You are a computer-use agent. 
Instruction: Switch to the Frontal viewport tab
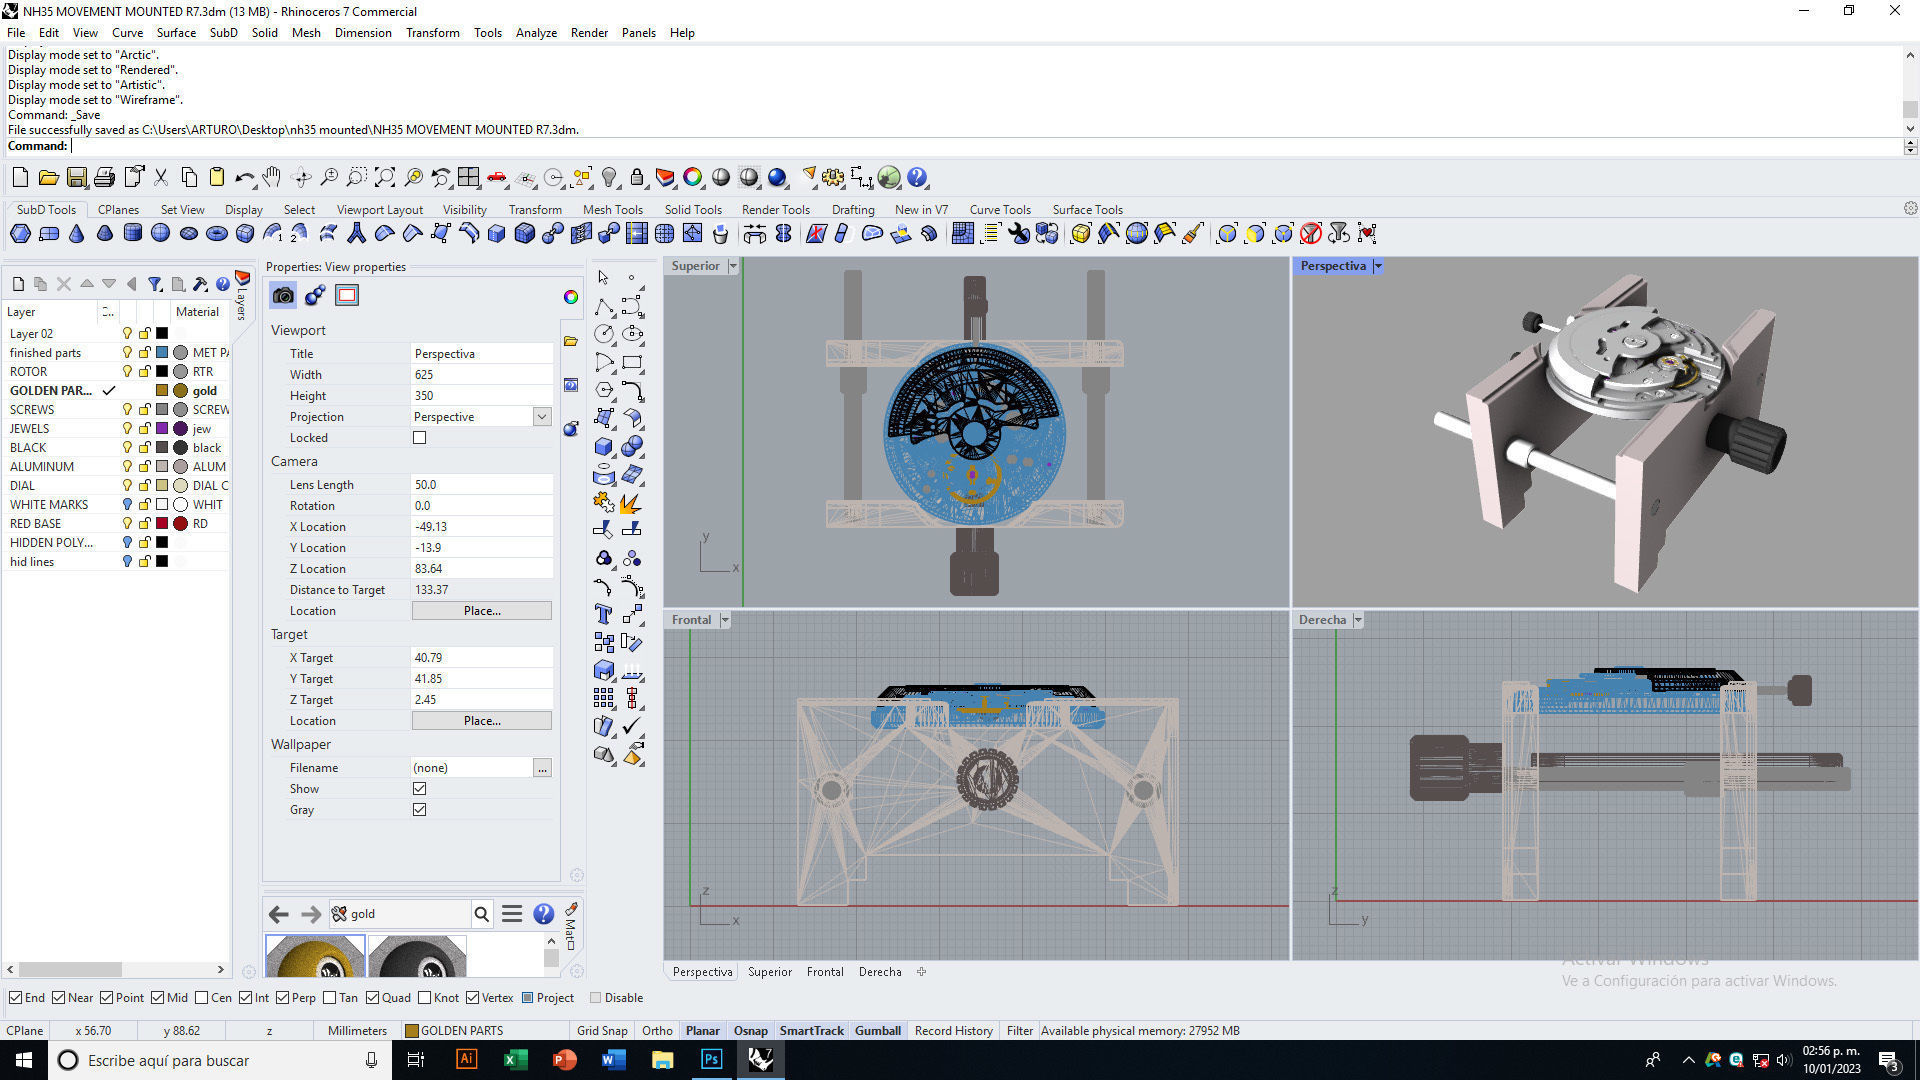[825, 972]
